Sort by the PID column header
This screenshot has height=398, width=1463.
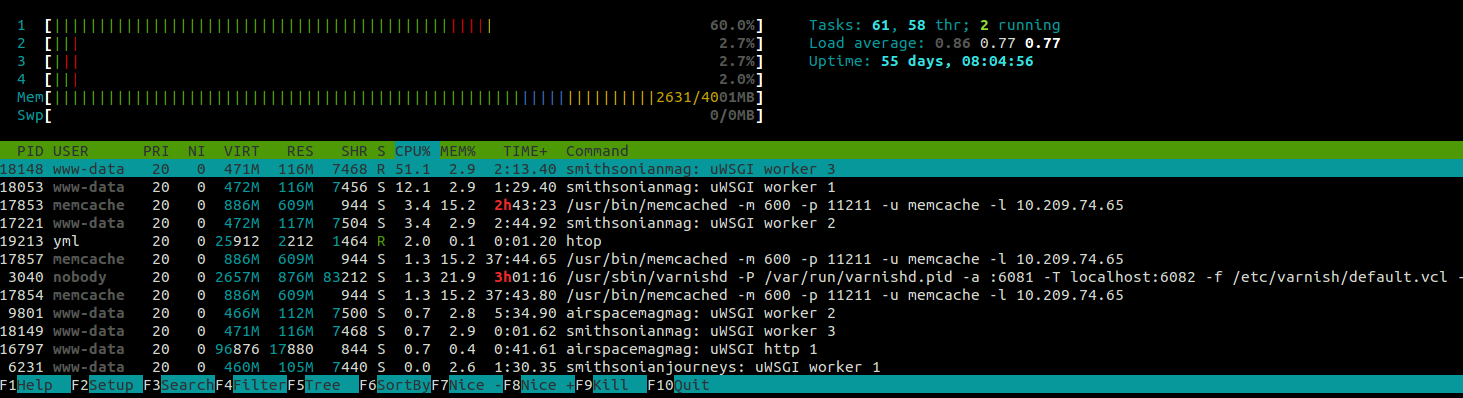coord(31,151)
